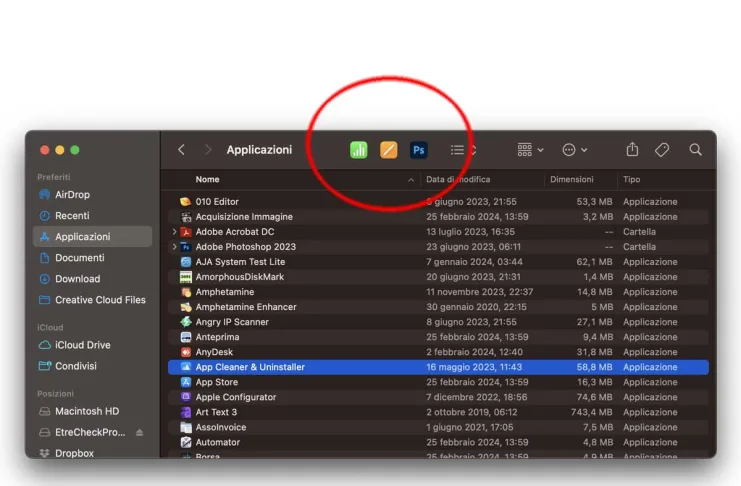The height and width of the screenshot is (486, 741).
Task: Sort by Tipo column header
Action: [x=631, y=180]
